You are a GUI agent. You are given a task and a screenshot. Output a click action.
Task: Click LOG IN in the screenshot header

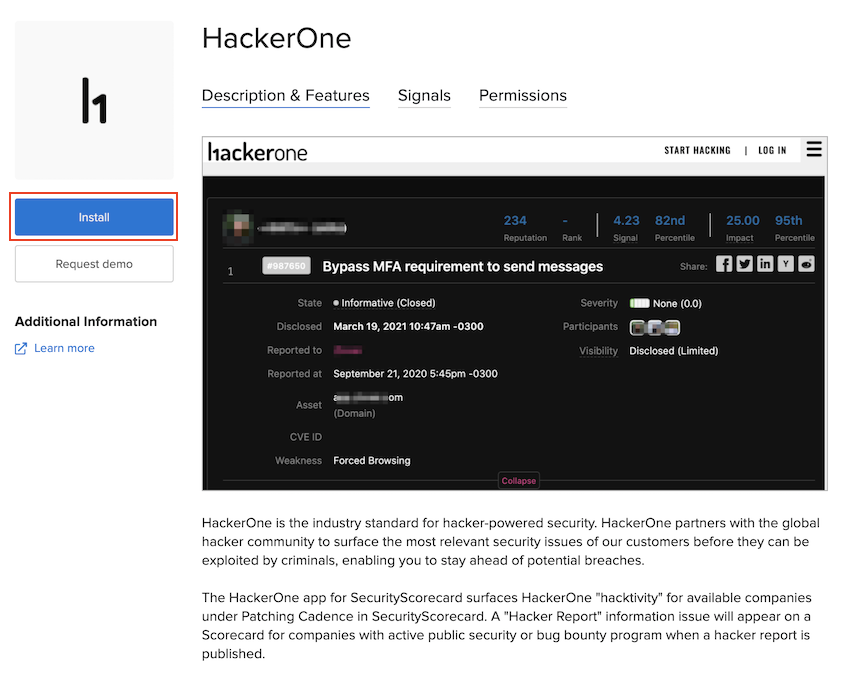point(772,151)
